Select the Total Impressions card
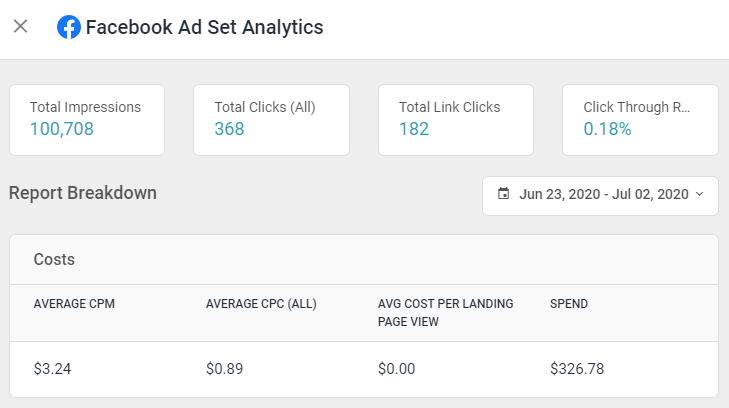Screen dimensions: 729x408 tap(86, 119)
